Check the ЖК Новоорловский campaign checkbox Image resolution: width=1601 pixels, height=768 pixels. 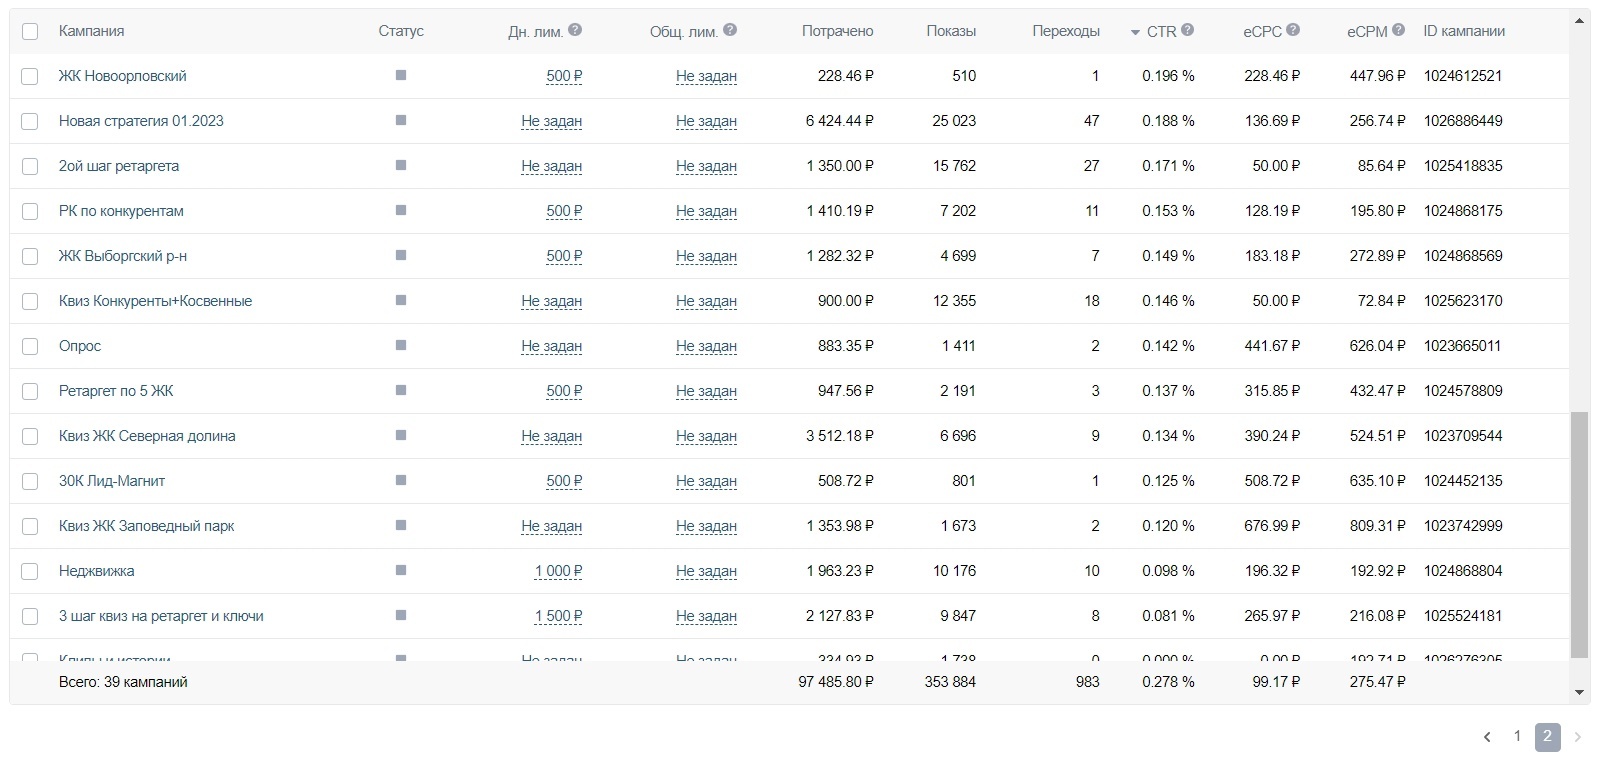pos(30,76)
